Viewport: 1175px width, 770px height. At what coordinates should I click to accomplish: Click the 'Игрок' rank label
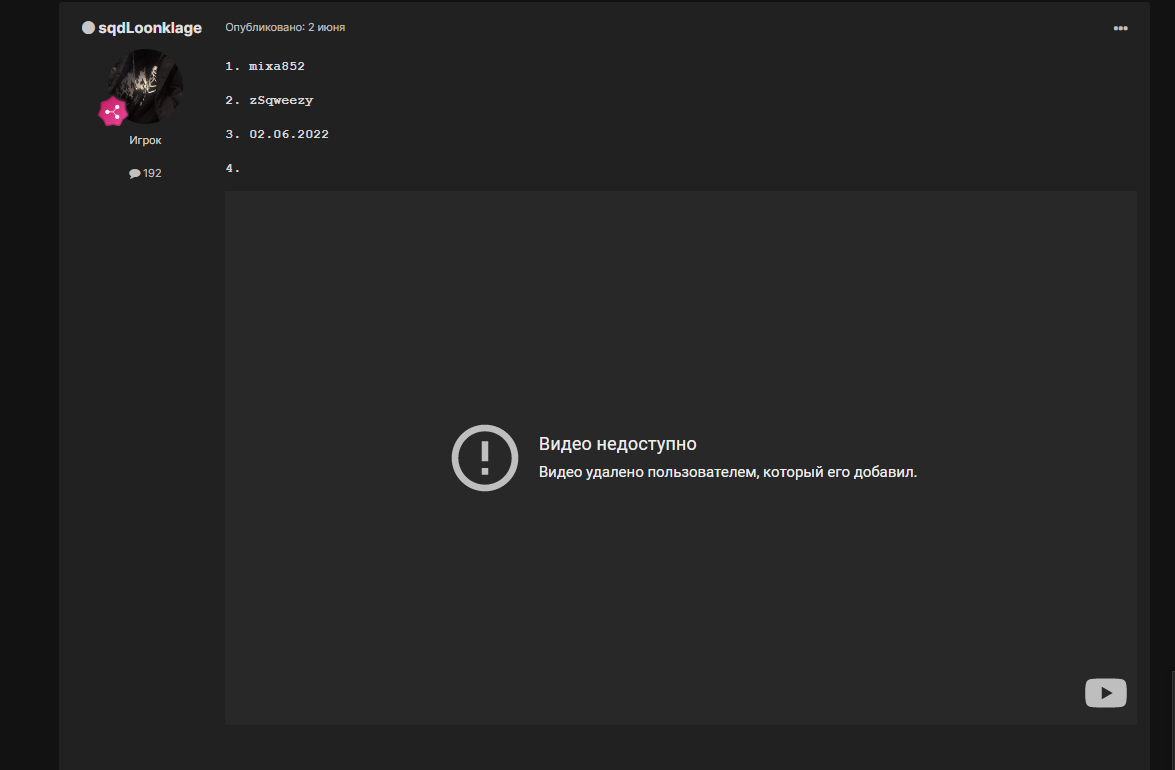[x=145, y=140]
